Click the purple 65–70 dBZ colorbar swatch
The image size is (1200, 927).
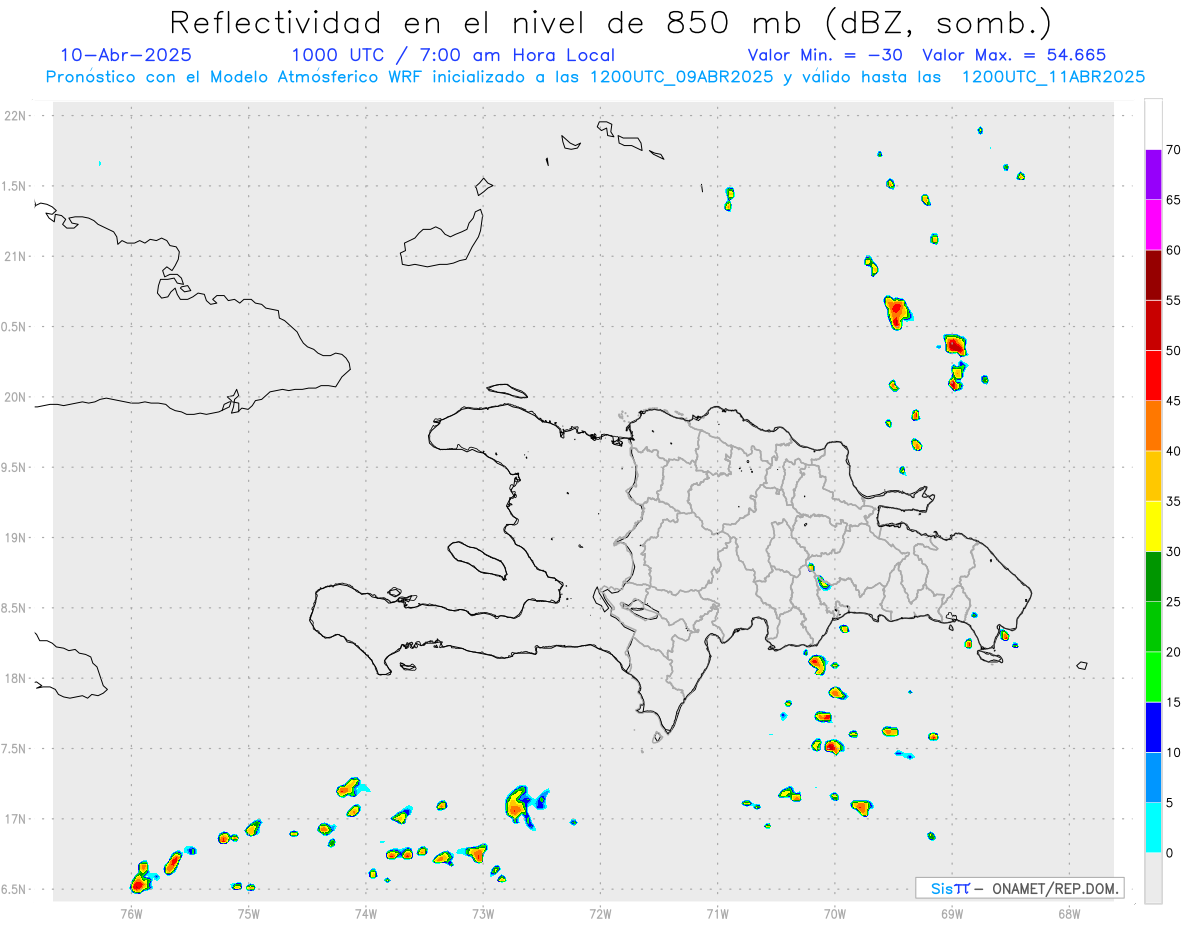tap(1153, 175)
